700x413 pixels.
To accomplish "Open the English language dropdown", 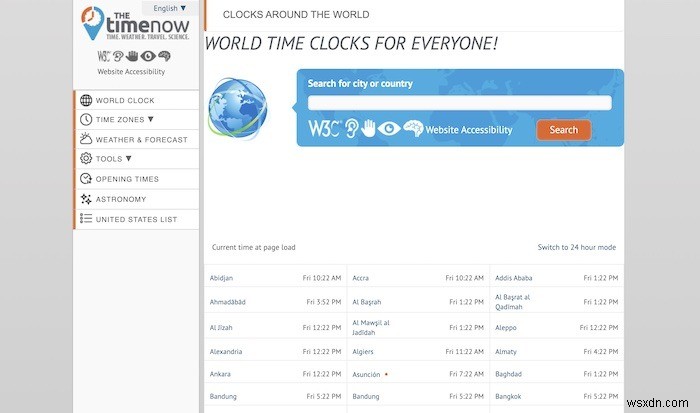I will (169, 8).
